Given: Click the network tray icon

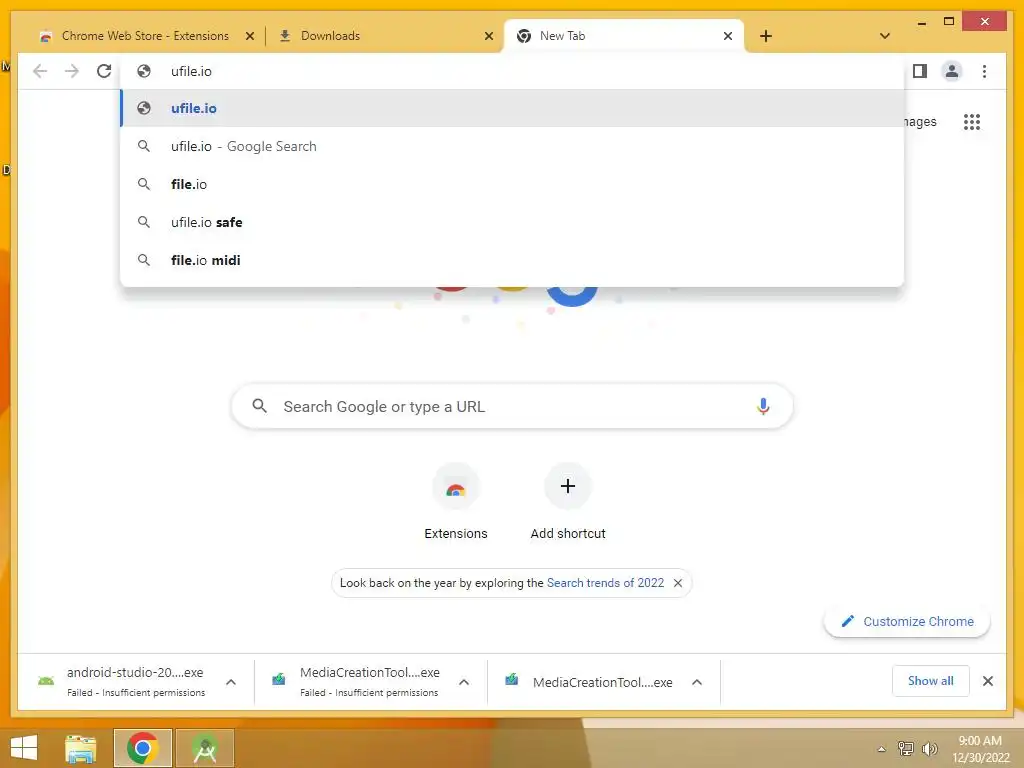Looking at the screenshot, I should (905, 749).
